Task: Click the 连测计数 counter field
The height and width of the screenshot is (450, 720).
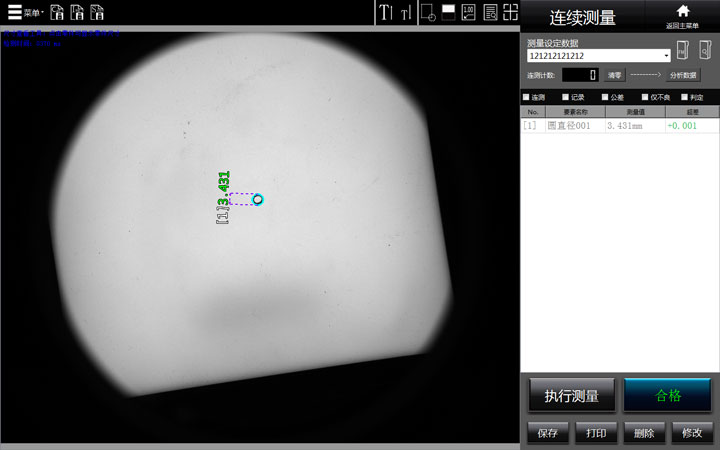Action: 580,75
